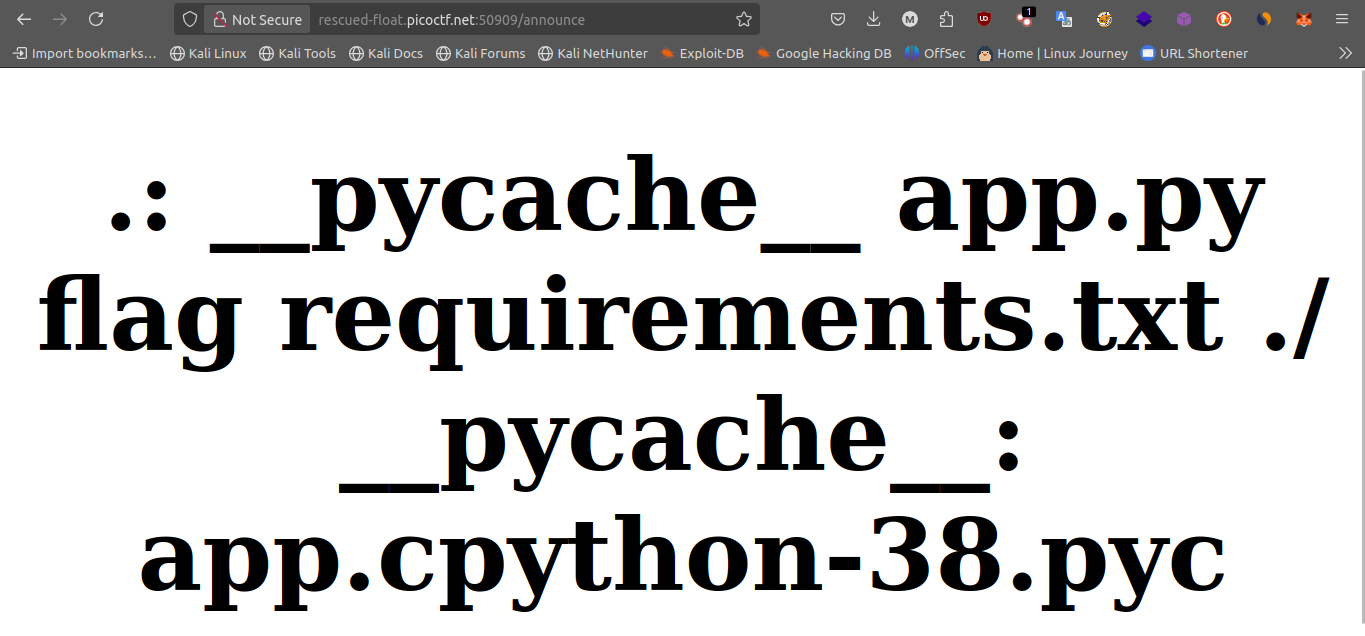1365x636 pixels.
Task: Bookmark this page with the star
Action: [744, 19]
